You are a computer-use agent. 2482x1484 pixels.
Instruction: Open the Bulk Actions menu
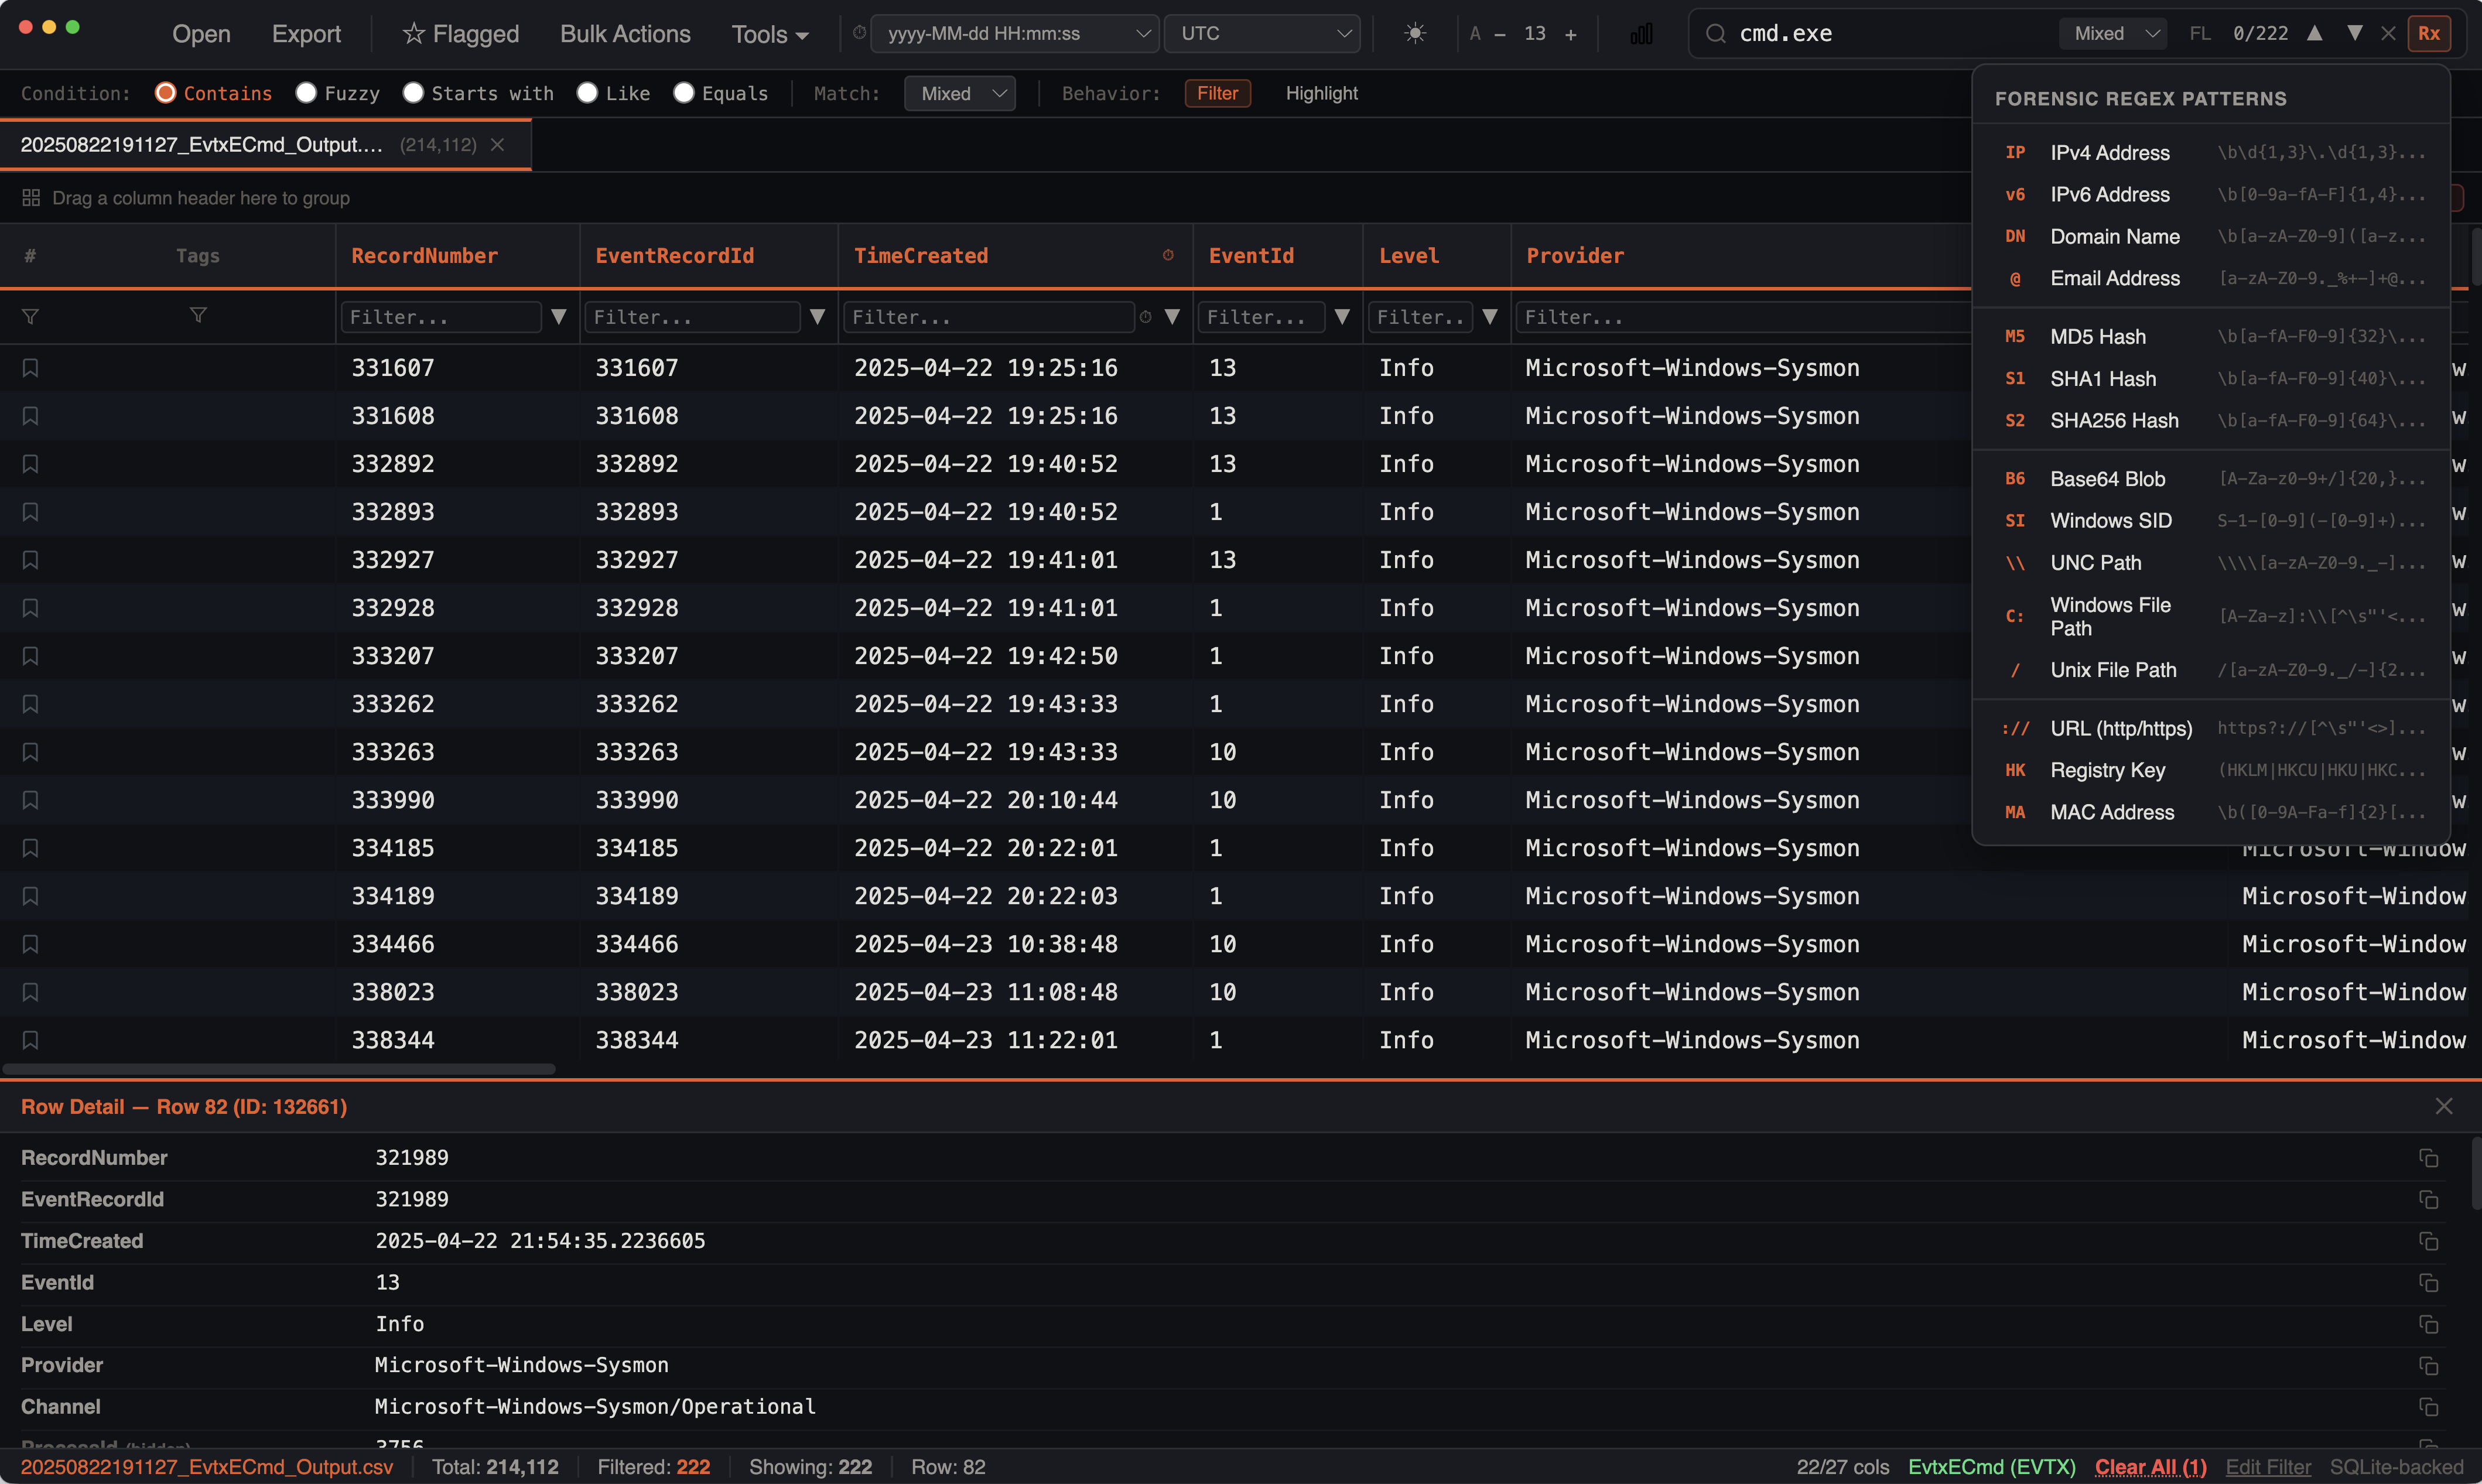pyautogui.click(x=624, y=33)
